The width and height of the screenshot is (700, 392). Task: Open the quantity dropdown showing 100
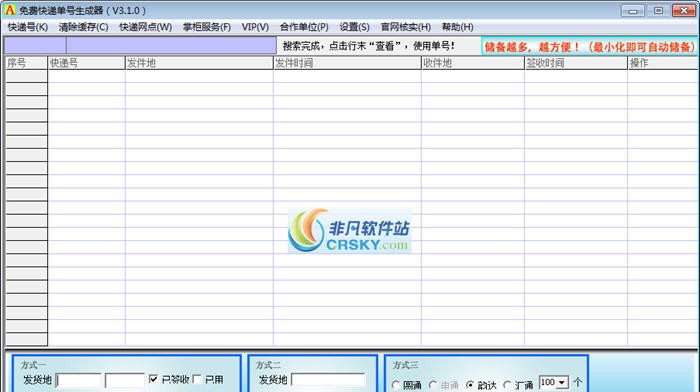point(554,382)
